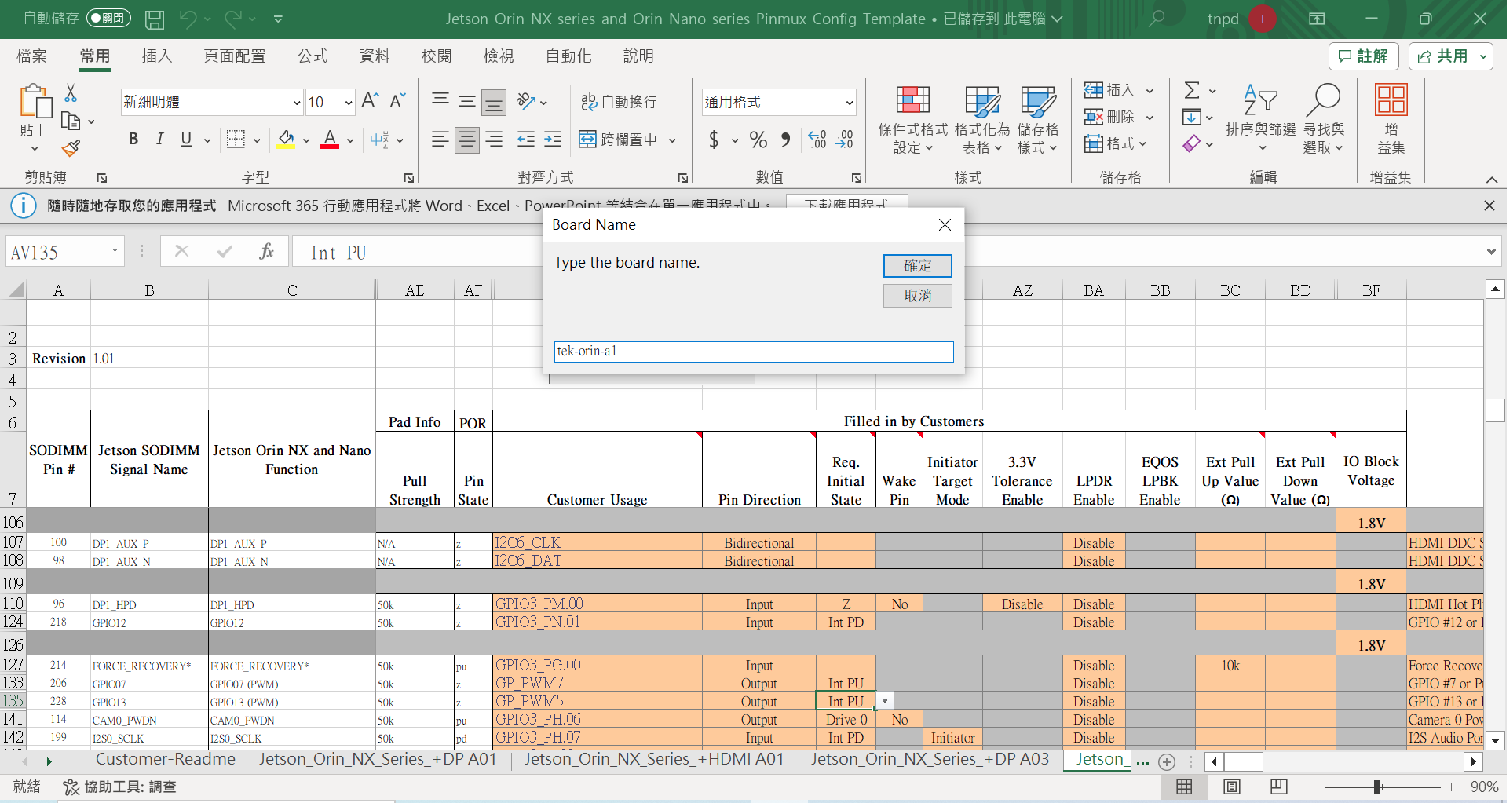
Task: Center text horizontally
Action: point(467,140)
